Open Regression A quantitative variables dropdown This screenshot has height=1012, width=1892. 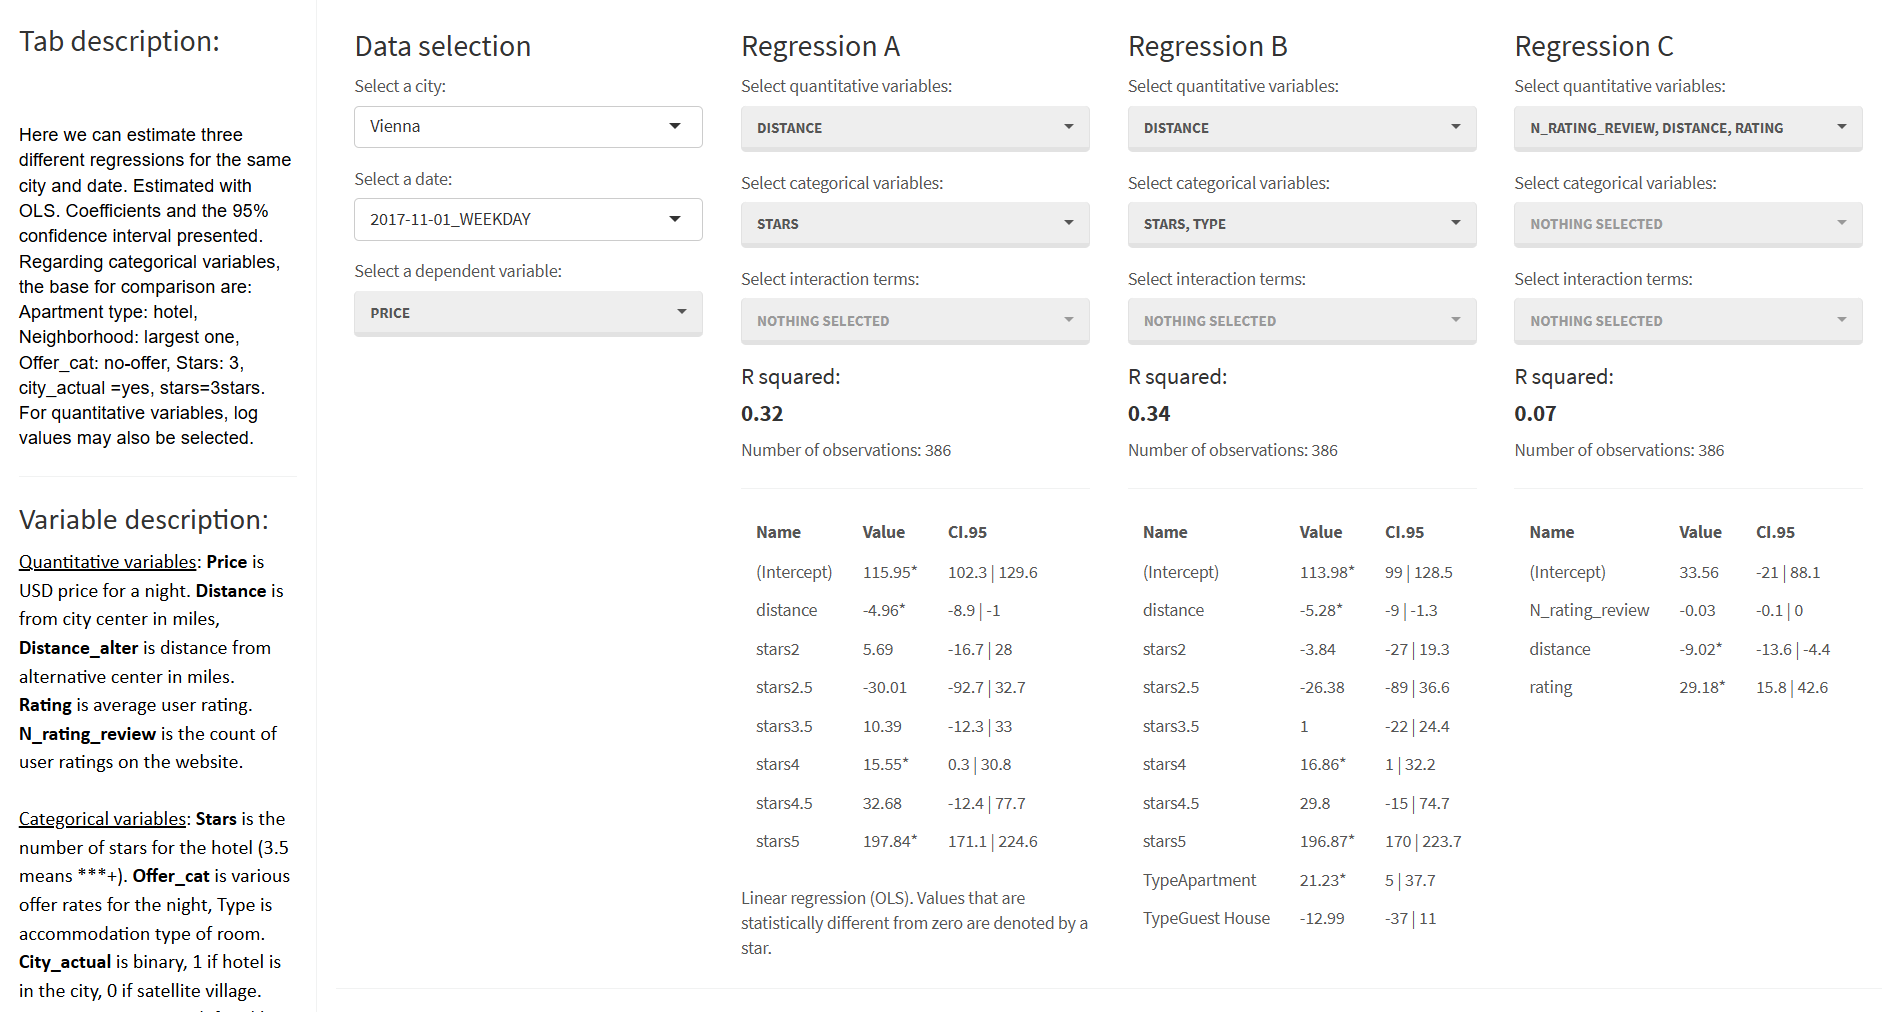[914, 128]
